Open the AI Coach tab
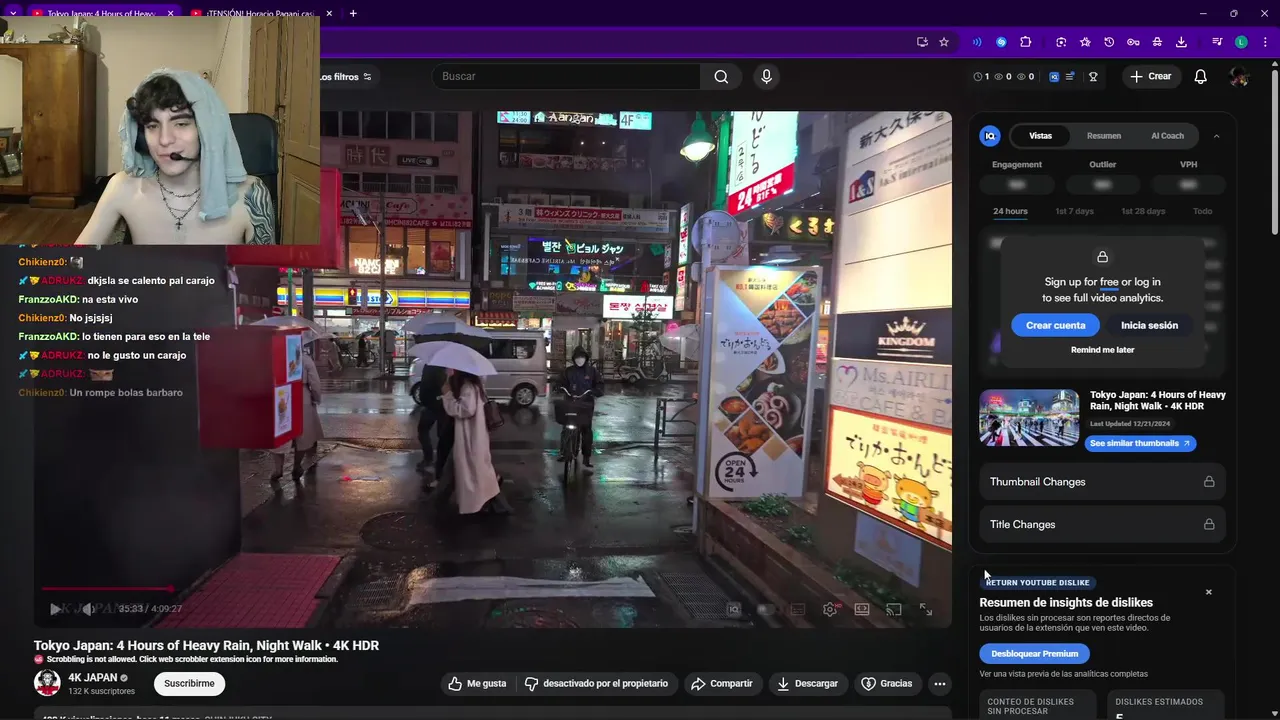This screenshot has height=720, width=1280. pos(1167,136)
